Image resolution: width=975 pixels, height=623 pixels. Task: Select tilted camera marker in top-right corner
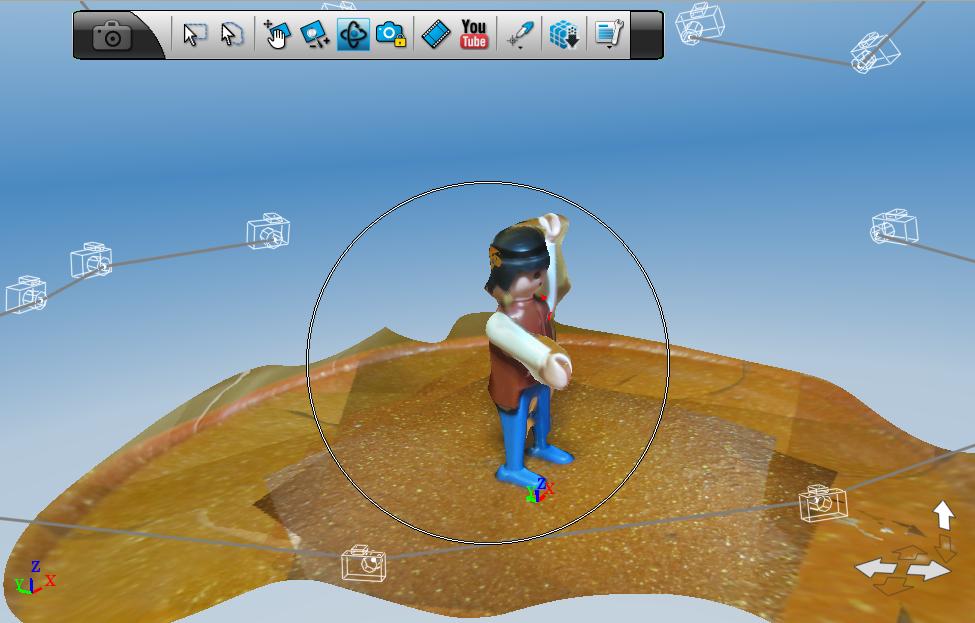876,52
